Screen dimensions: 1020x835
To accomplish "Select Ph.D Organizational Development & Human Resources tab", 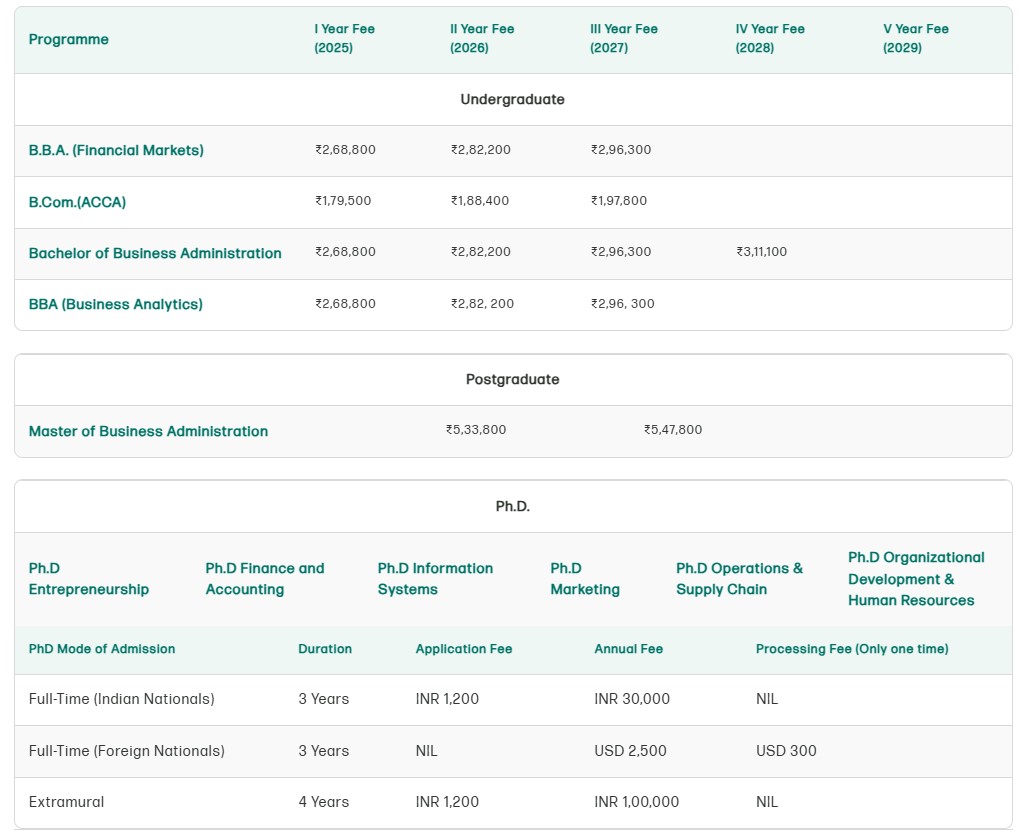I will click(916, 579).
